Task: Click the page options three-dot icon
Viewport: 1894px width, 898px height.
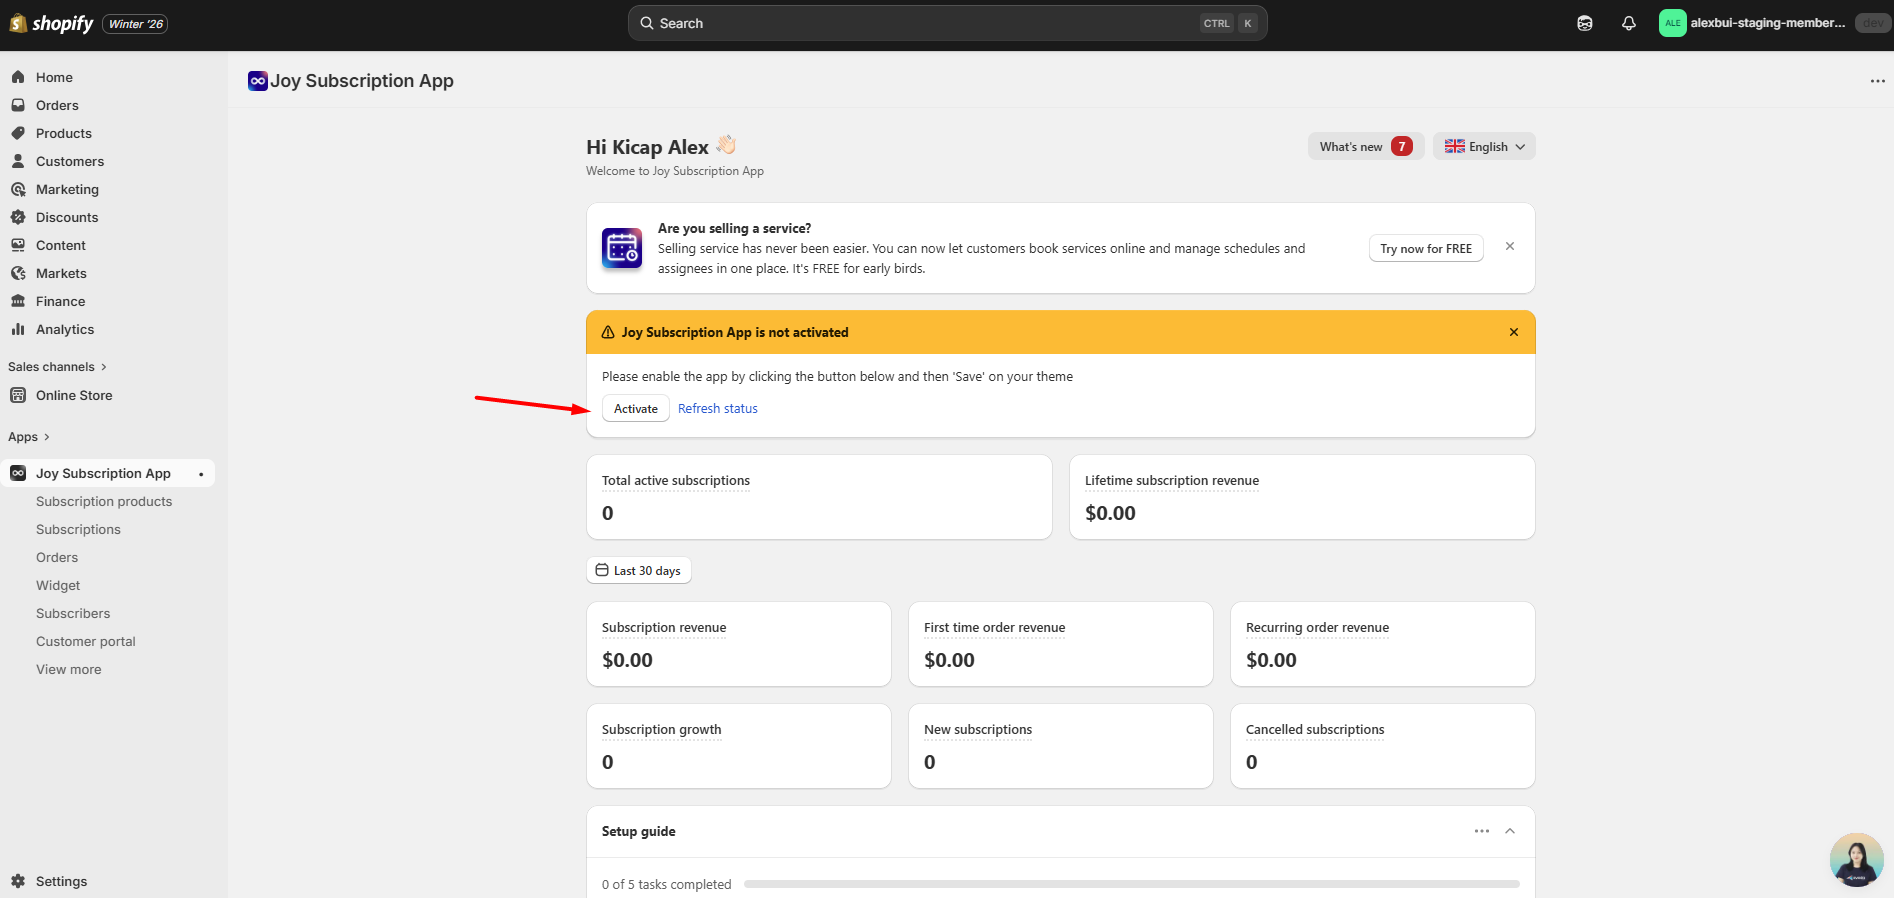Action: [1877, 81]
